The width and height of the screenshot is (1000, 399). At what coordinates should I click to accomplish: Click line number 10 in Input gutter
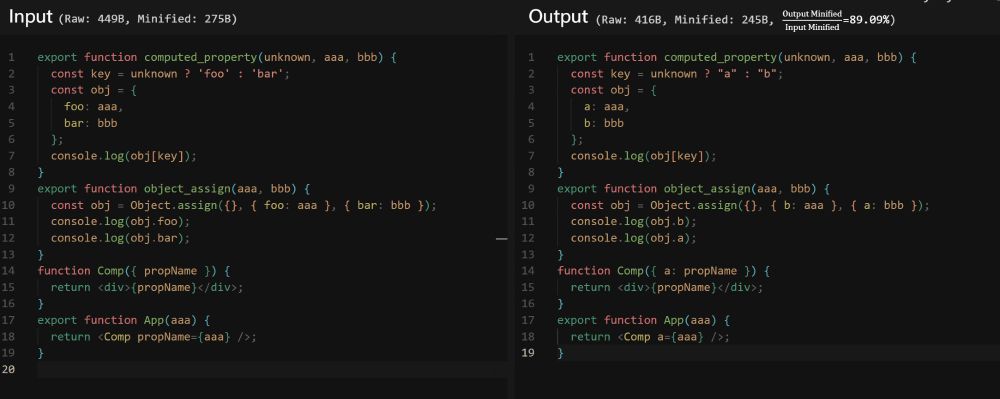coord(9,205)
